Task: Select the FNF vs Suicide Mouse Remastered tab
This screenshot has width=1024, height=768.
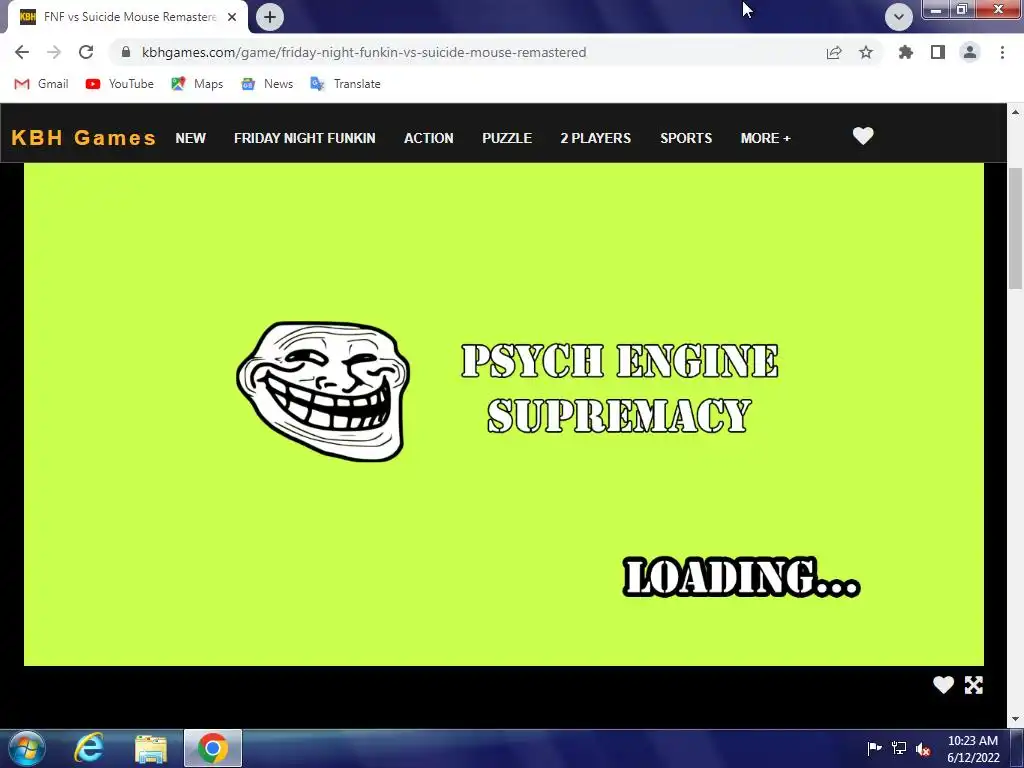Action: [x=127, y=17]
